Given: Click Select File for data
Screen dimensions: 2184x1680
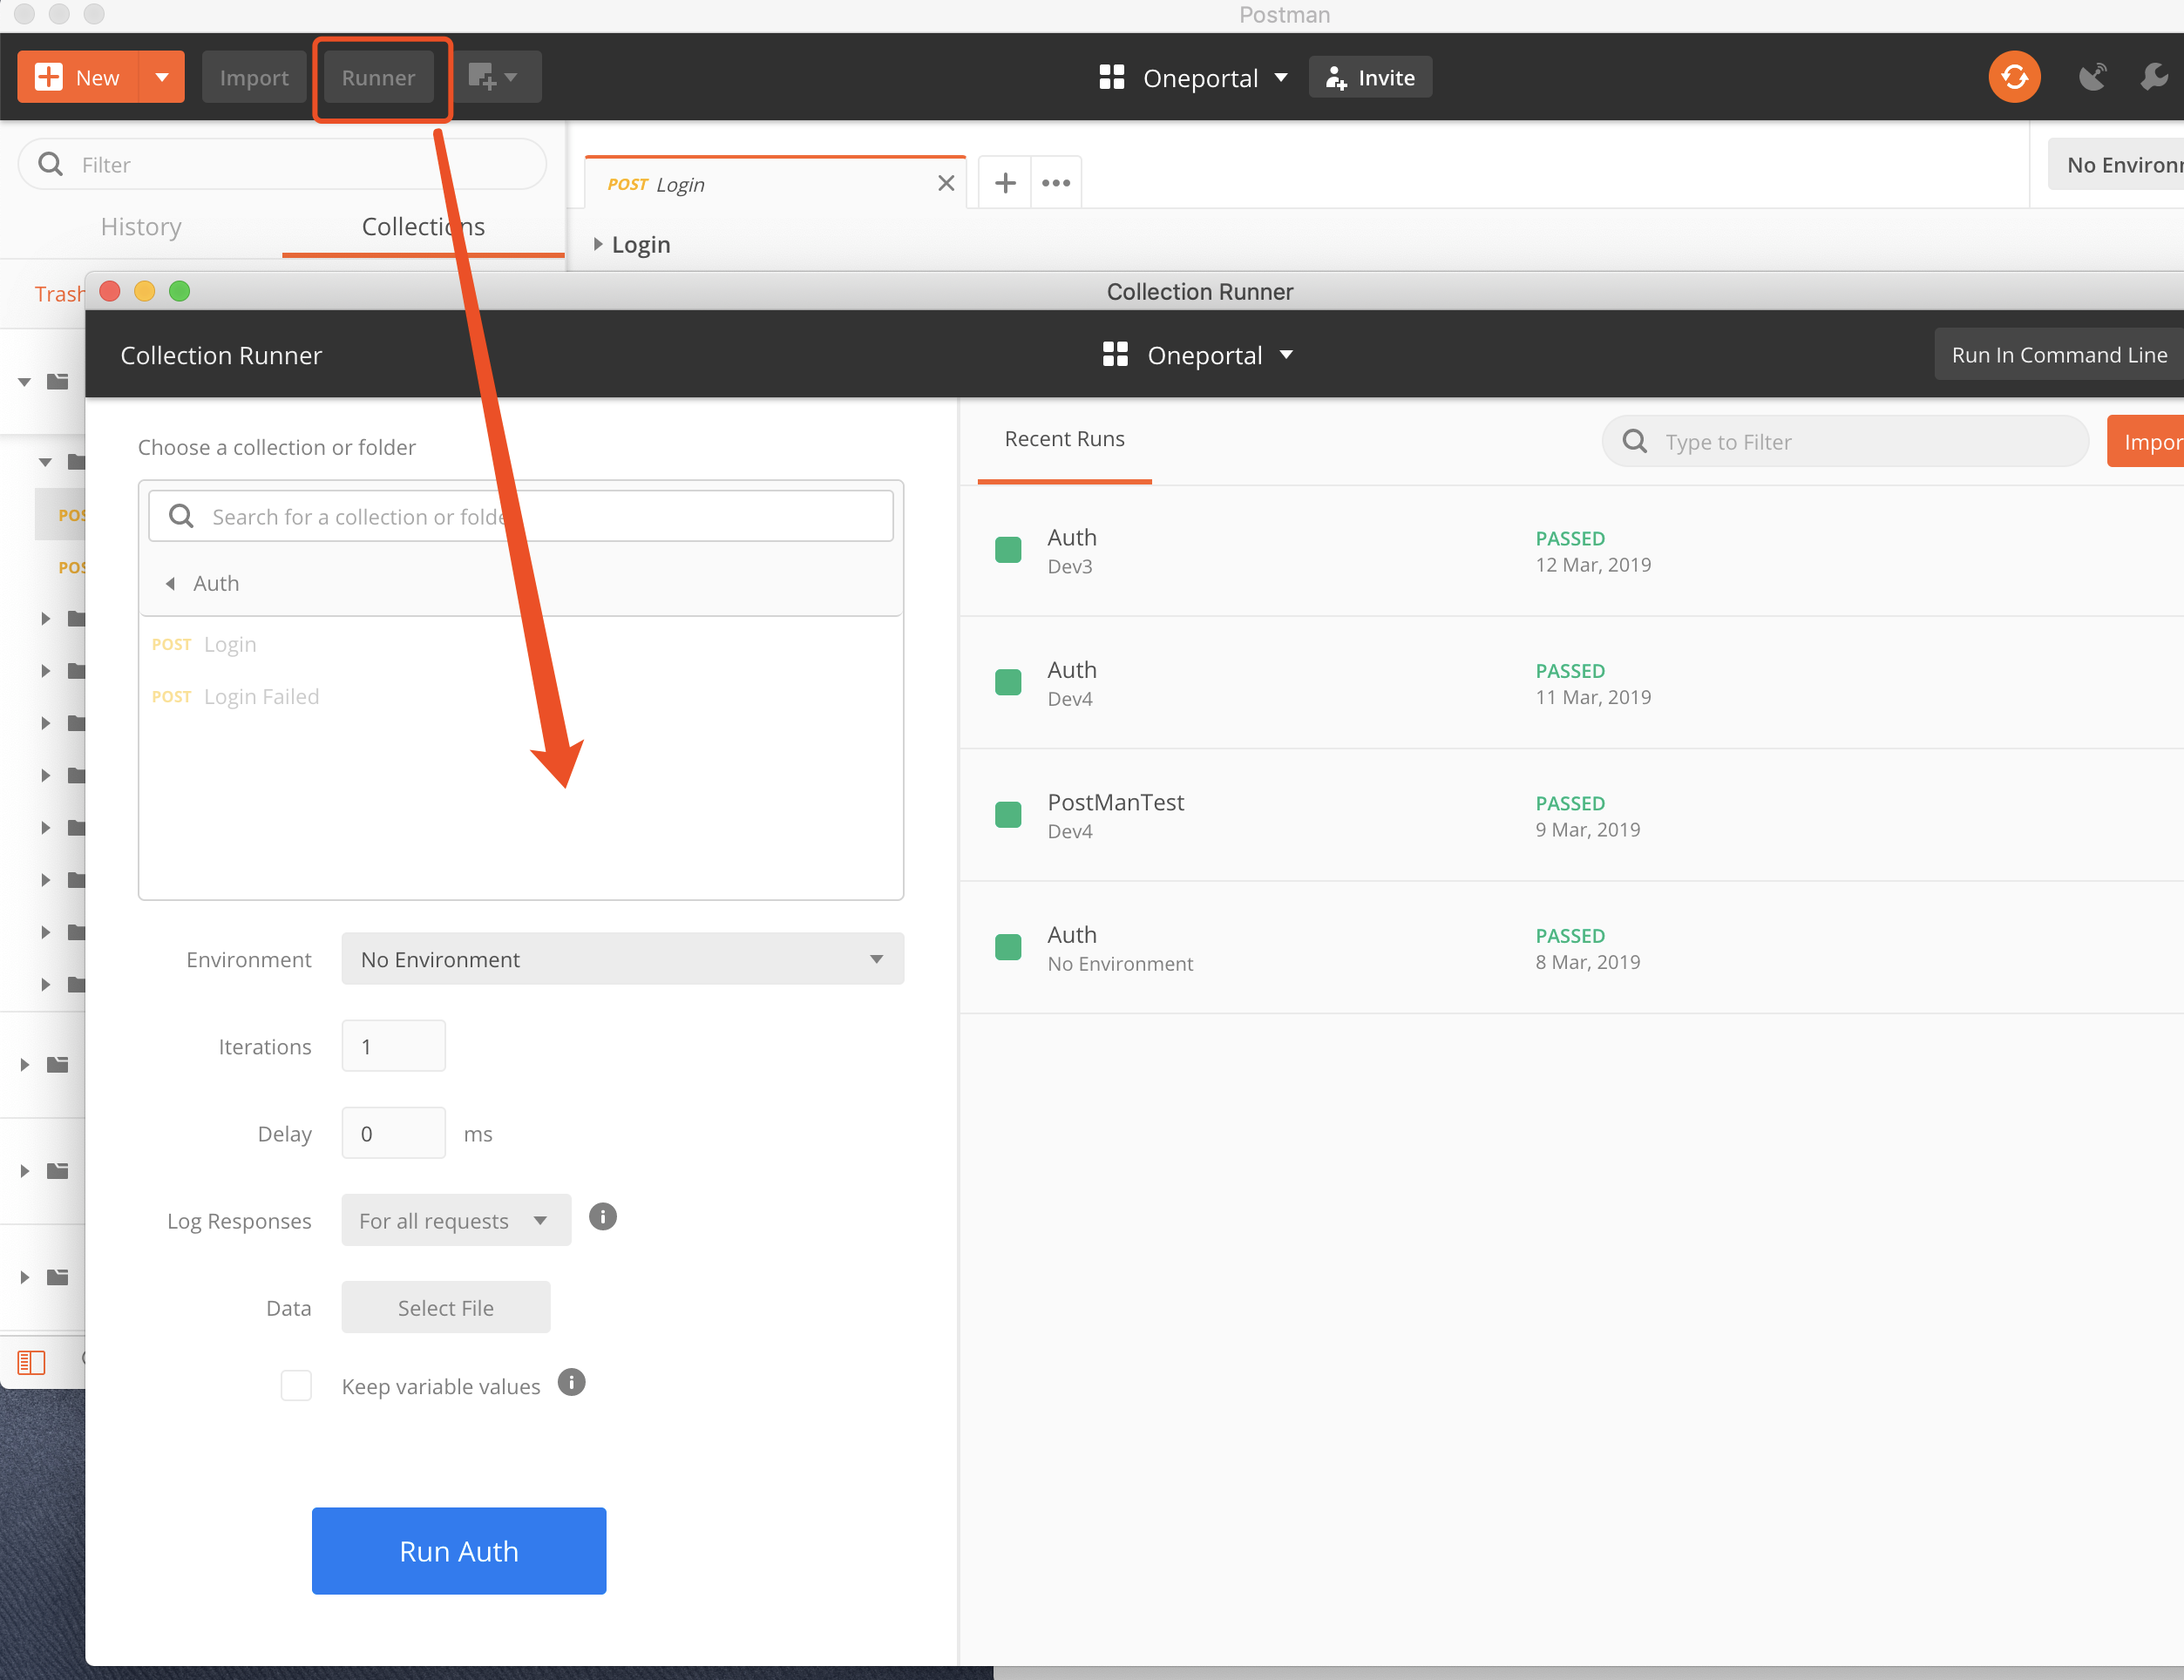Looking at the screenshot, I should point(446,1307).
